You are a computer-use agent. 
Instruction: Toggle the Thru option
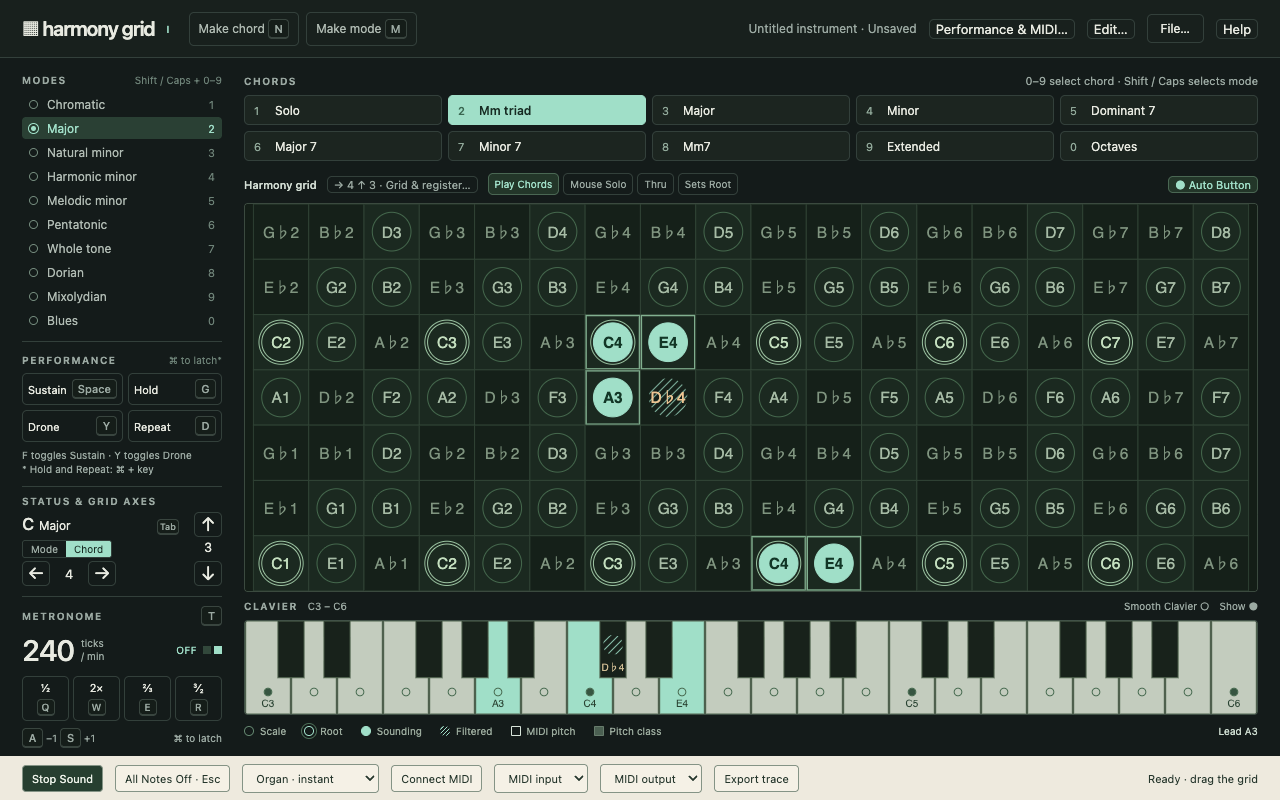[x=656, y=184]
